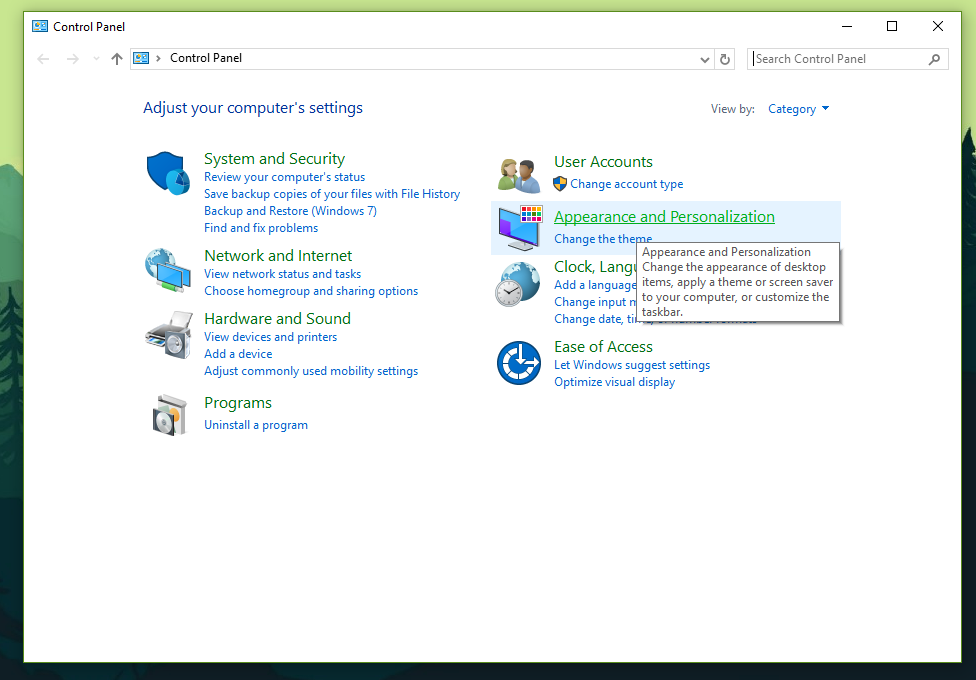Minimize the Control Panel window
Screen dimensions: 976x680
[847, 26]
